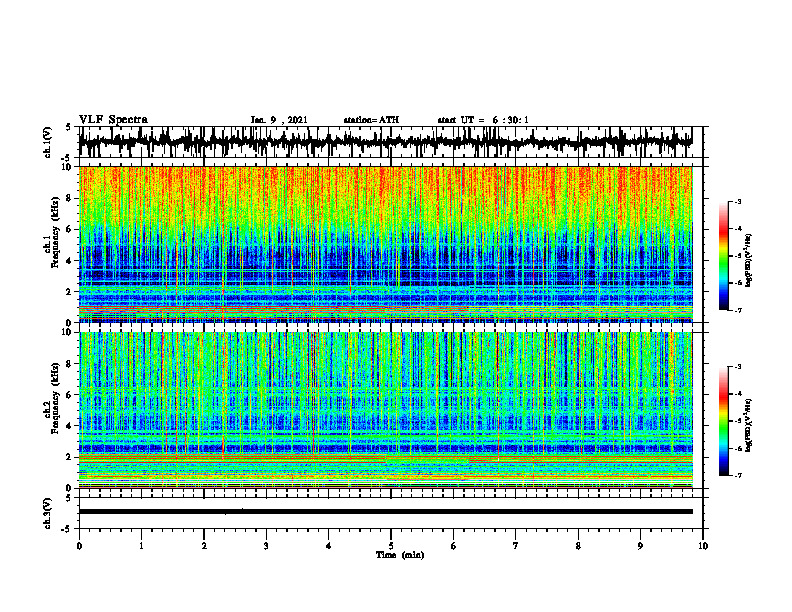Click the "7" time axis tick label
Viewport: 792px width, 612px height.
(516, 546)
